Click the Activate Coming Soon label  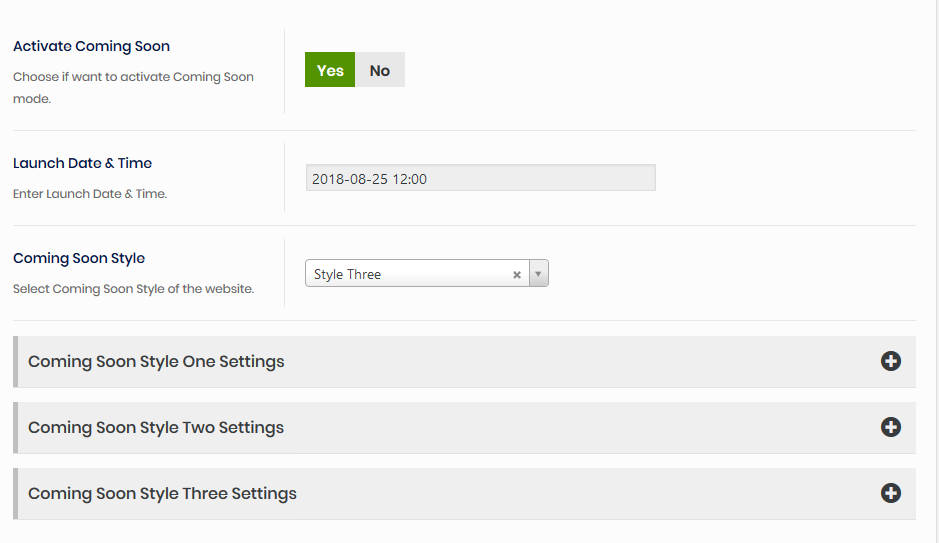tap(91, 46)
